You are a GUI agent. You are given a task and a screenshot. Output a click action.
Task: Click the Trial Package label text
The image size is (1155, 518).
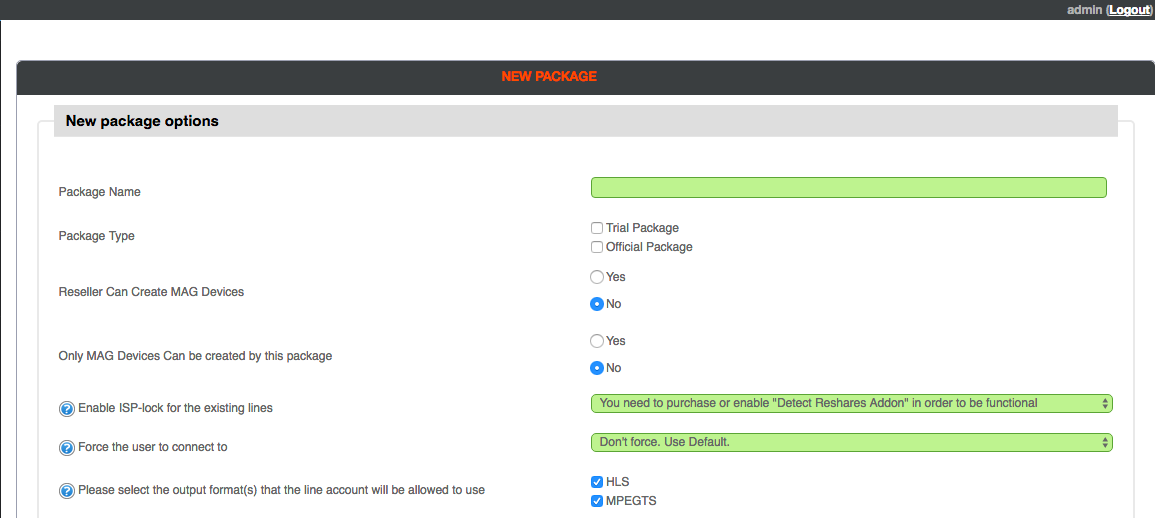pyautogui.click(x=642, y=228)
